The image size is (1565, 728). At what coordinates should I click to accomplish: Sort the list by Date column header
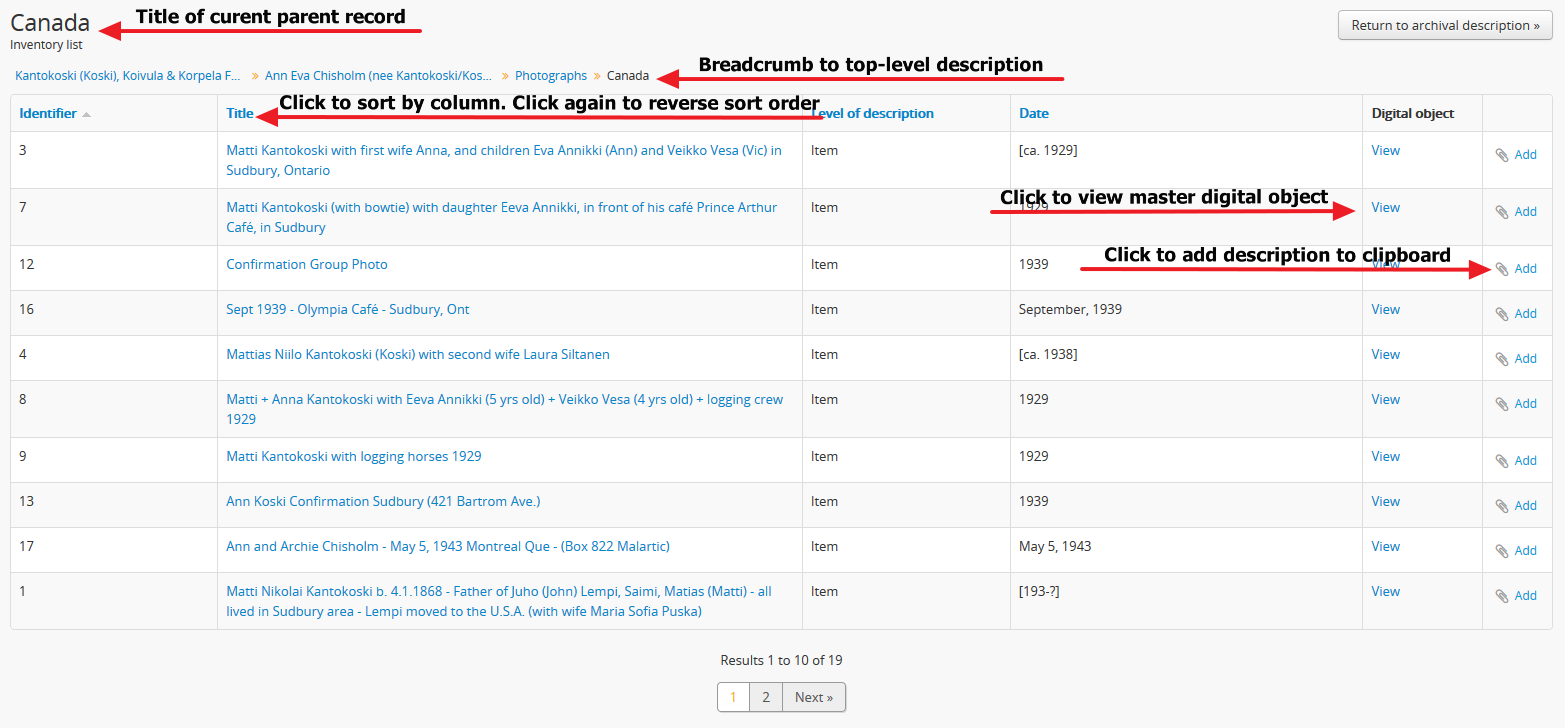pos(1034,114)
